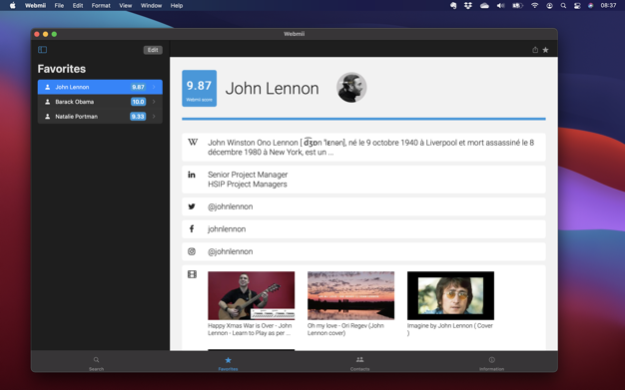Click person icon beside John Lennon

[x=47, y=87]
